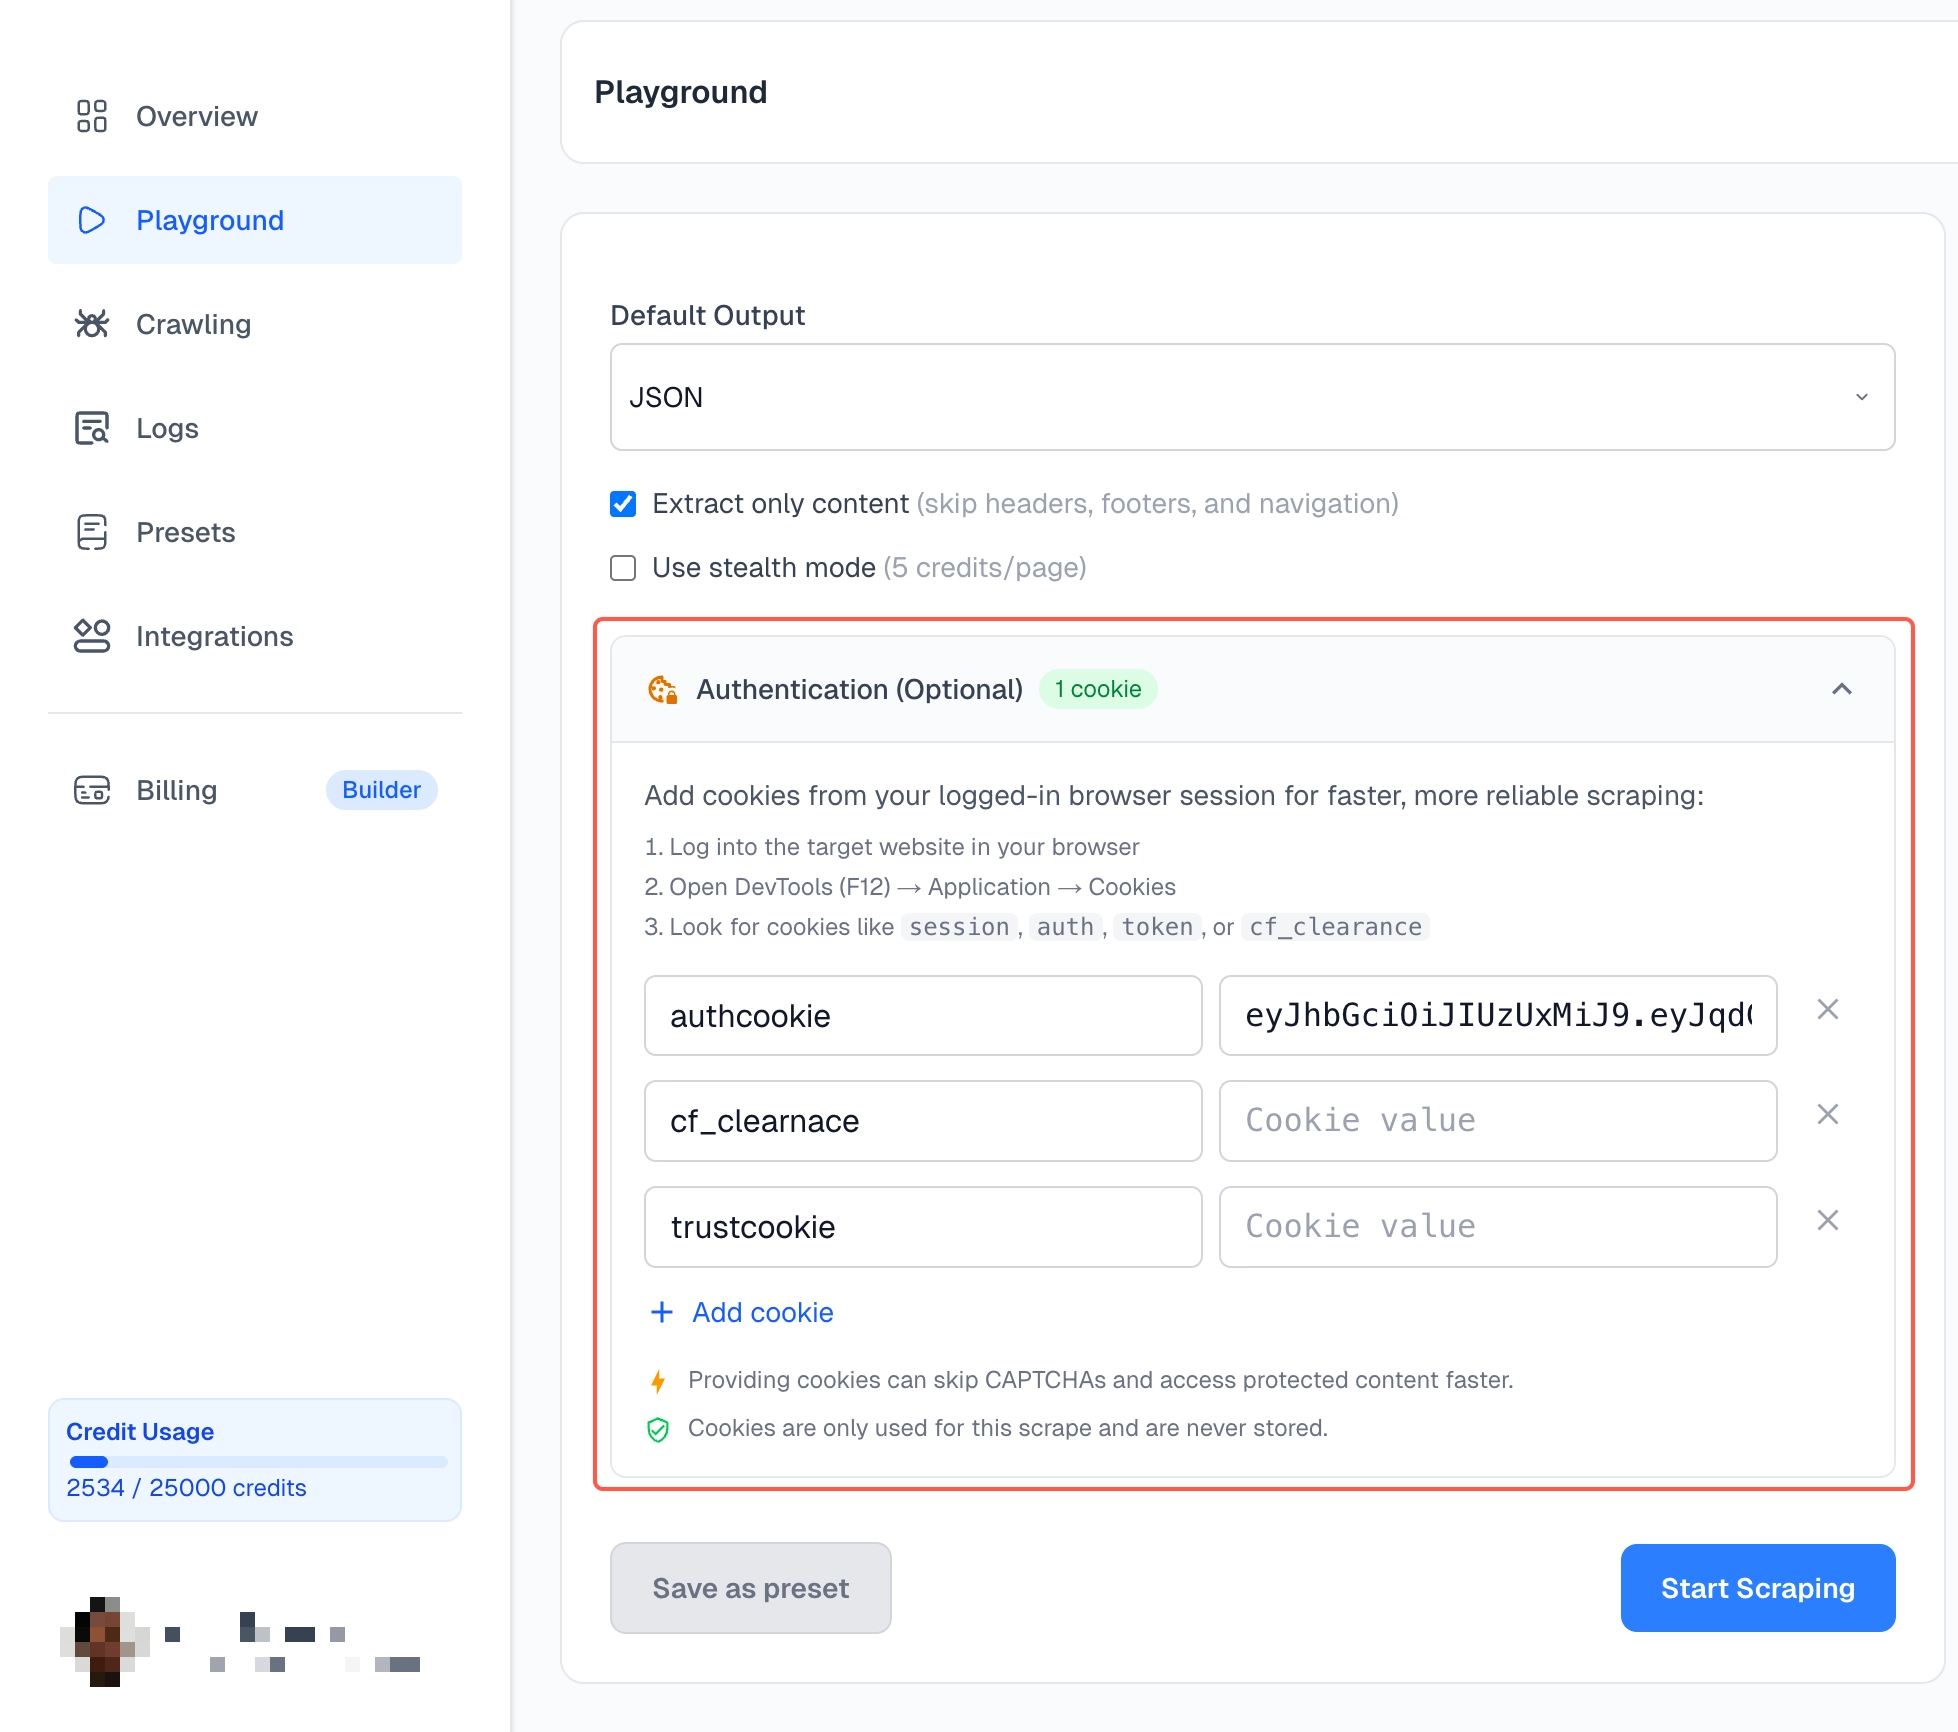The height and width of the screenshot is (1732, 1958).
Task: Open the Integrations icon in sidebar
Action: [x=91, y=636]
